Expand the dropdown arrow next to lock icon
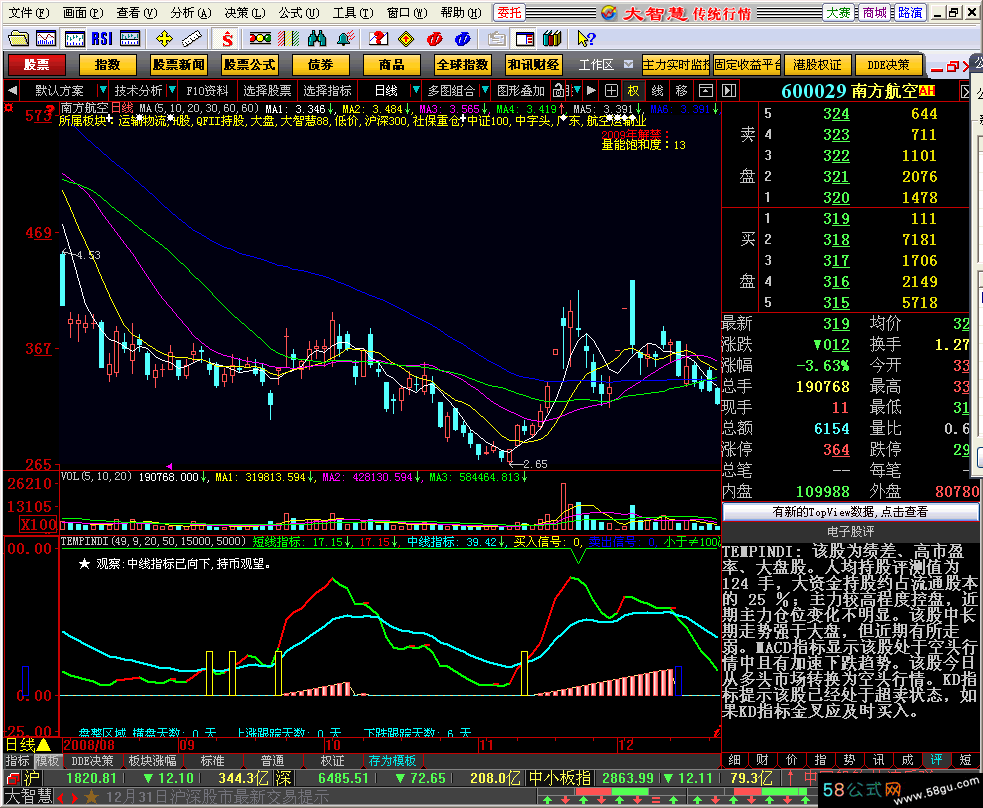The height and width of the screenshot is (808, 983). click(x=577, y=91)
